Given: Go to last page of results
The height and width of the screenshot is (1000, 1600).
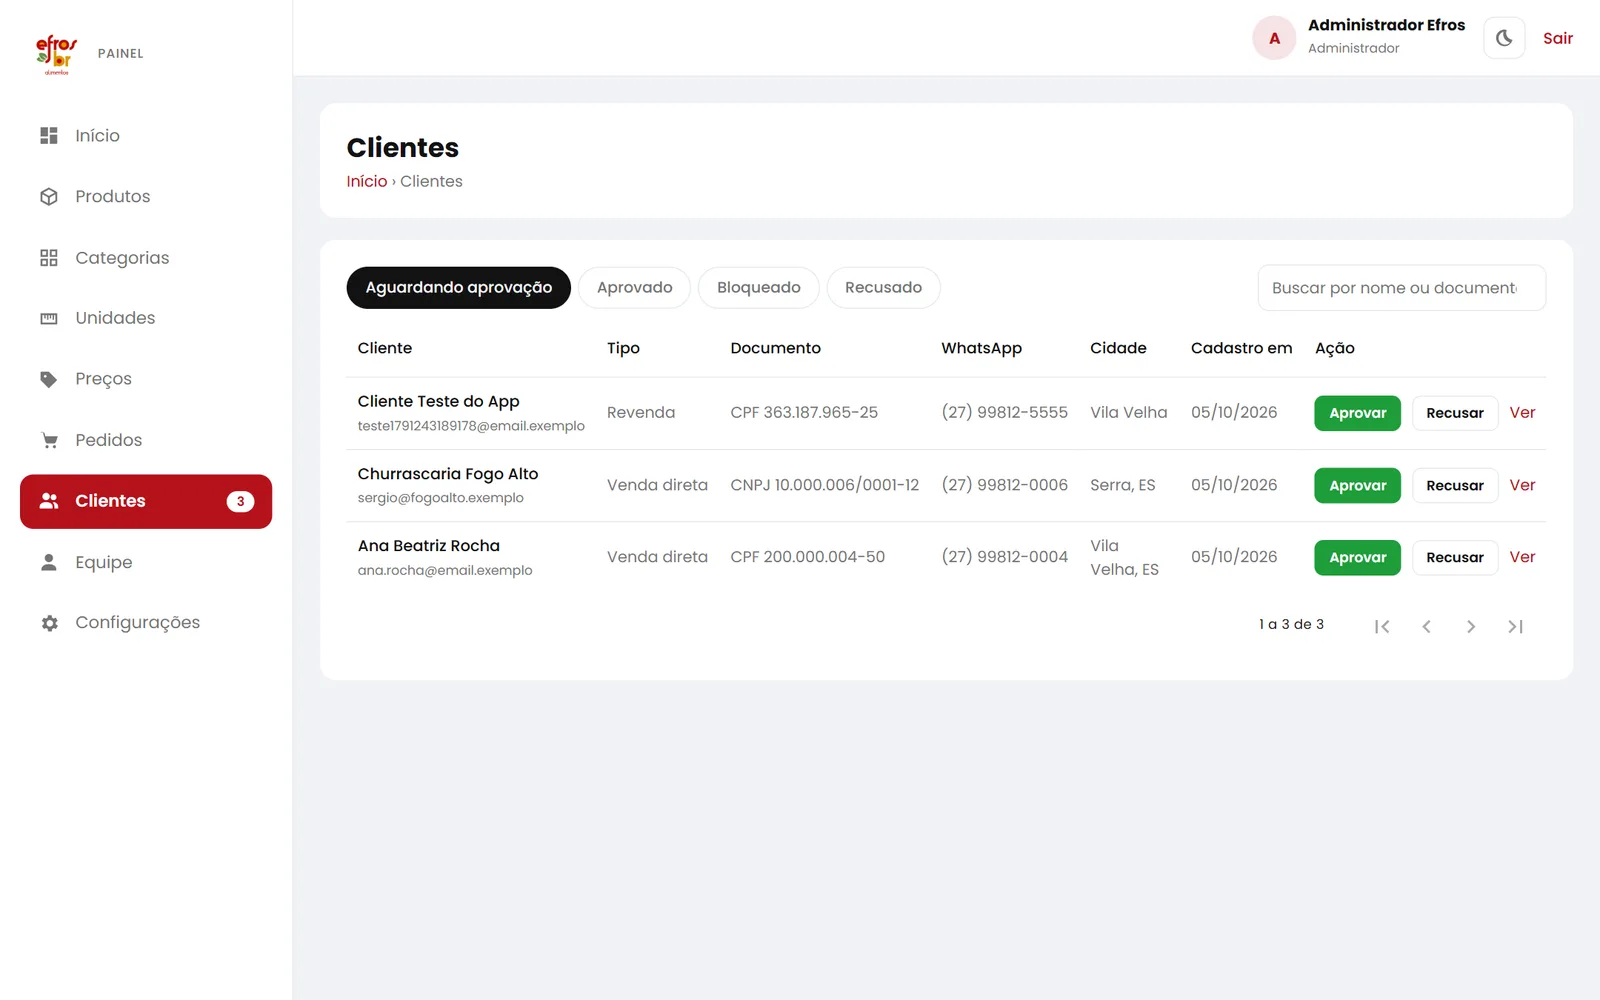Looking at the screenshot, I should pos(1515,626).
